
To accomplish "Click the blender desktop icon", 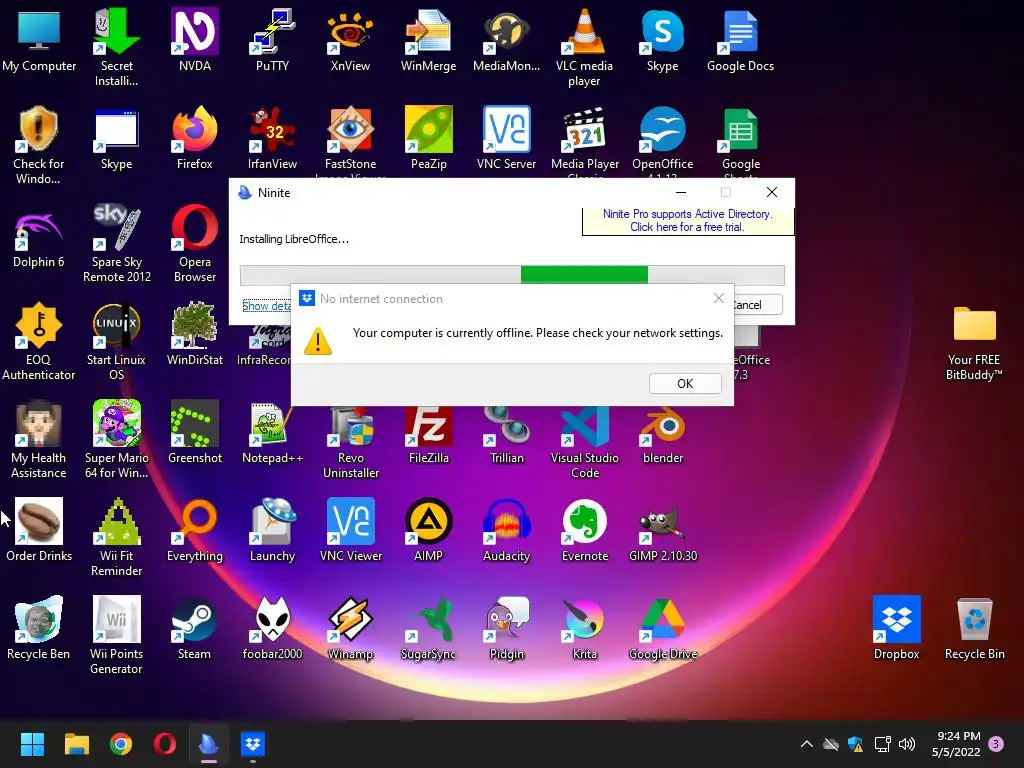I will 662,436.
